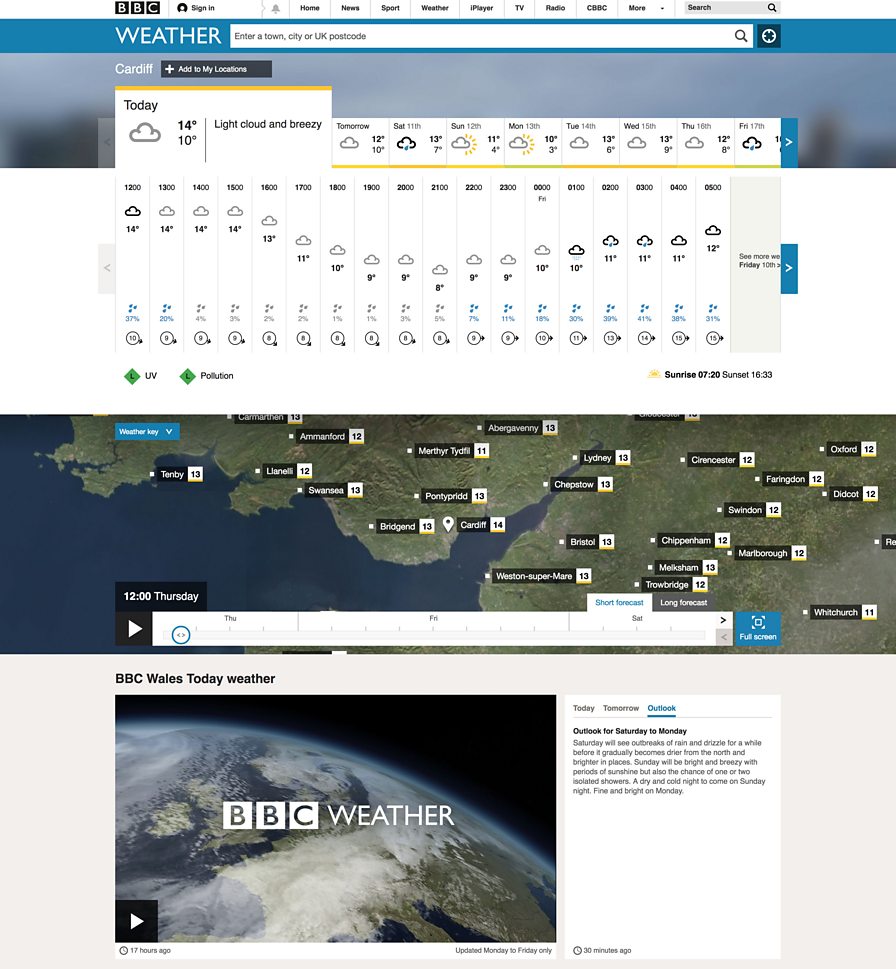The image size is (896, 969).
Task: Play the BBC Wales Today weather video
Action: 136,921
